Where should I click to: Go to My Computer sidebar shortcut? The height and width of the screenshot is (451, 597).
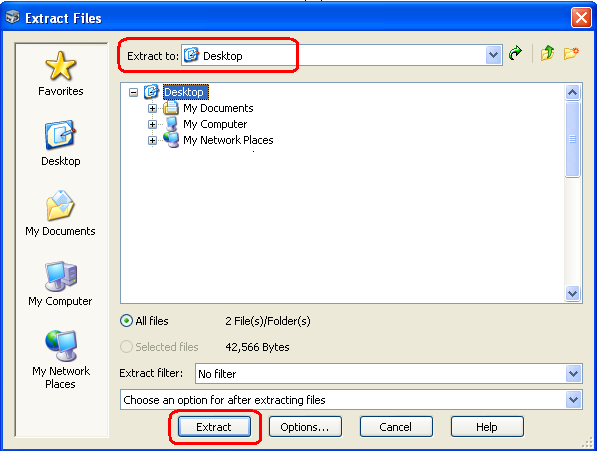tap(61, 284)
